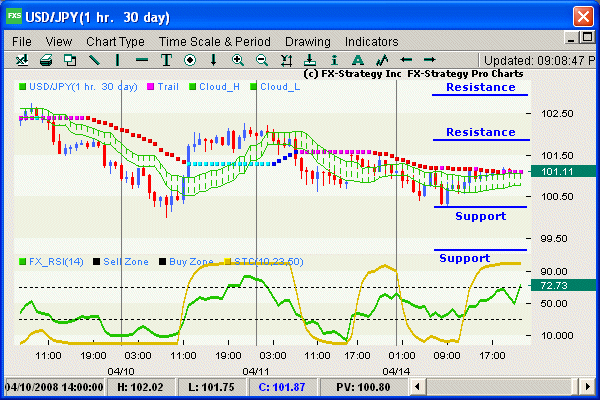Click scrollbar left arrow button
The image size is (600, 400).
click(418, 387)
